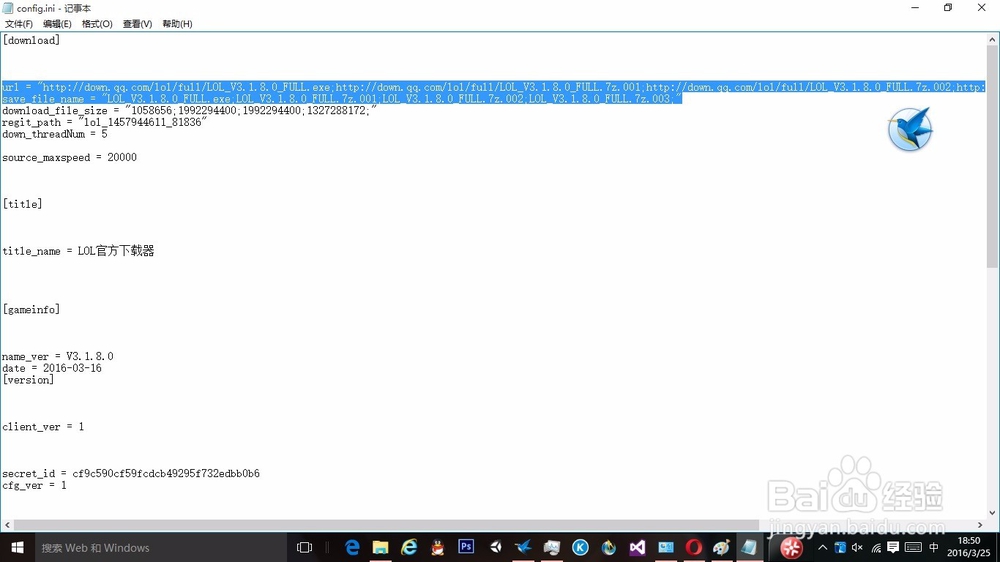Click the horizontal scrollbar left arrow
Image resolution: width=1000 pixels, height=562 pixels.
(7, 525)
